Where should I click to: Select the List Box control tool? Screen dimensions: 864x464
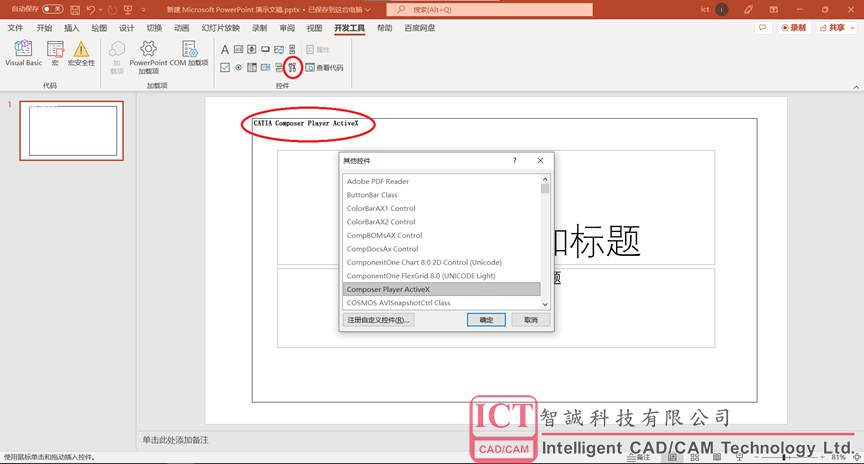pyautogui.click(x=265, y=67)
